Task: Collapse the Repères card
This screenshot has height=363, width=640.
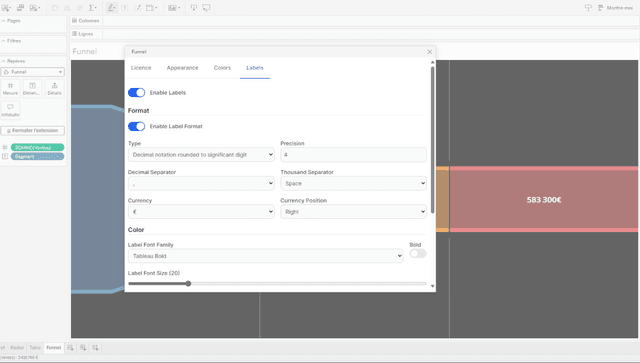Action: pyautogui.click(x=3, y=61)
